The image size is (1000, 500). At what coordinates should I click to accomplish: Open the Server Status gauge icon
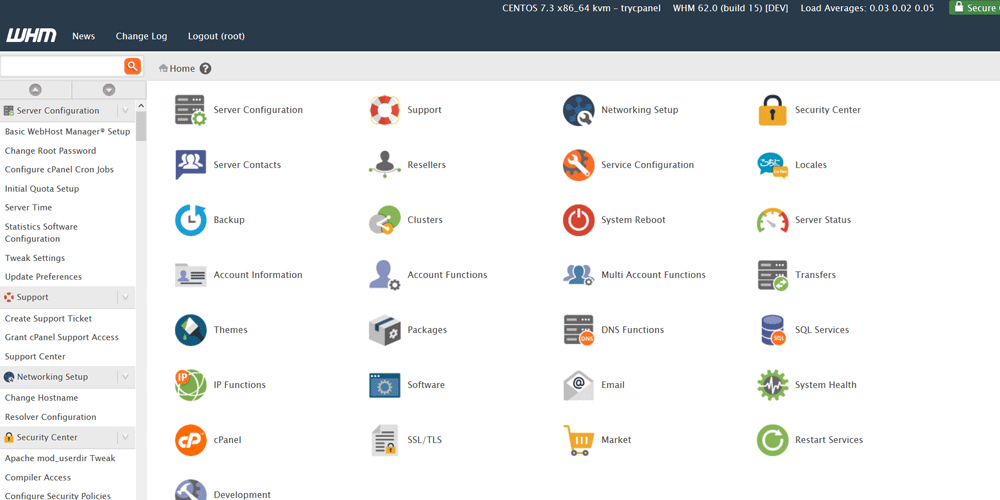(772, 219)
